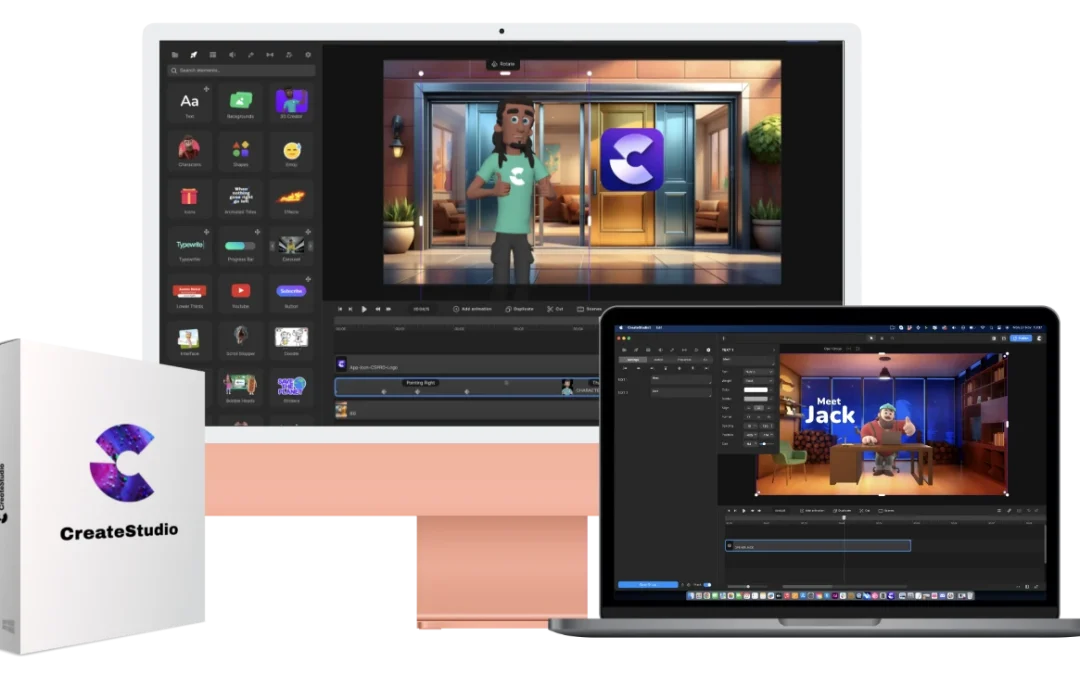This screenshot has height=675, width=1080.
Task: Open the 3D Creator category
Action: point(291,100)
